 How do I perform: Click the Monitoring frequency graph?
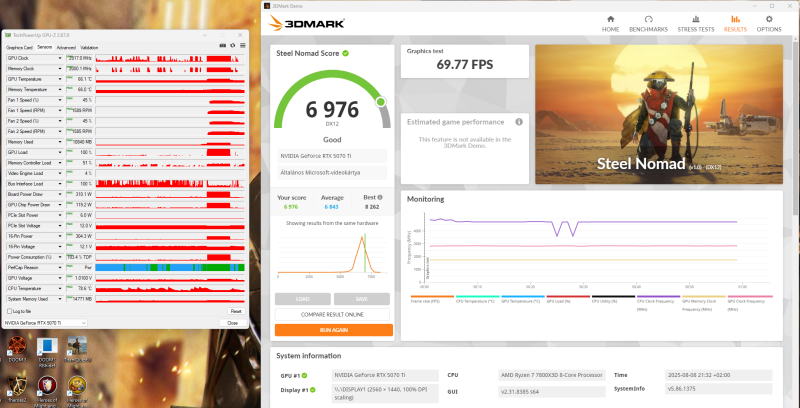594,248
